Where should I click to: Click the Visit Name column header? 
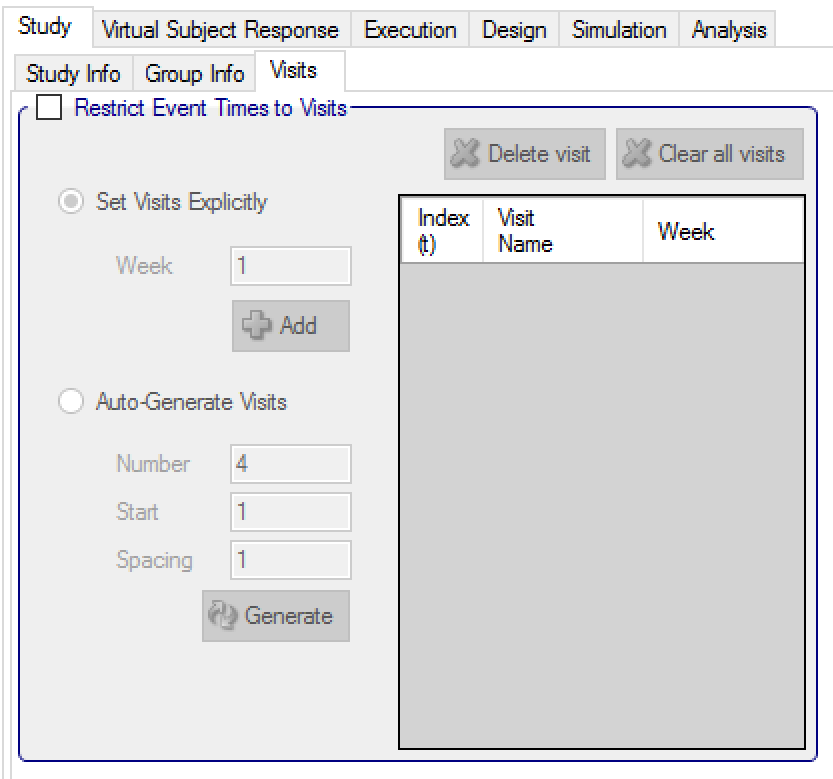[x=562, y=231]
